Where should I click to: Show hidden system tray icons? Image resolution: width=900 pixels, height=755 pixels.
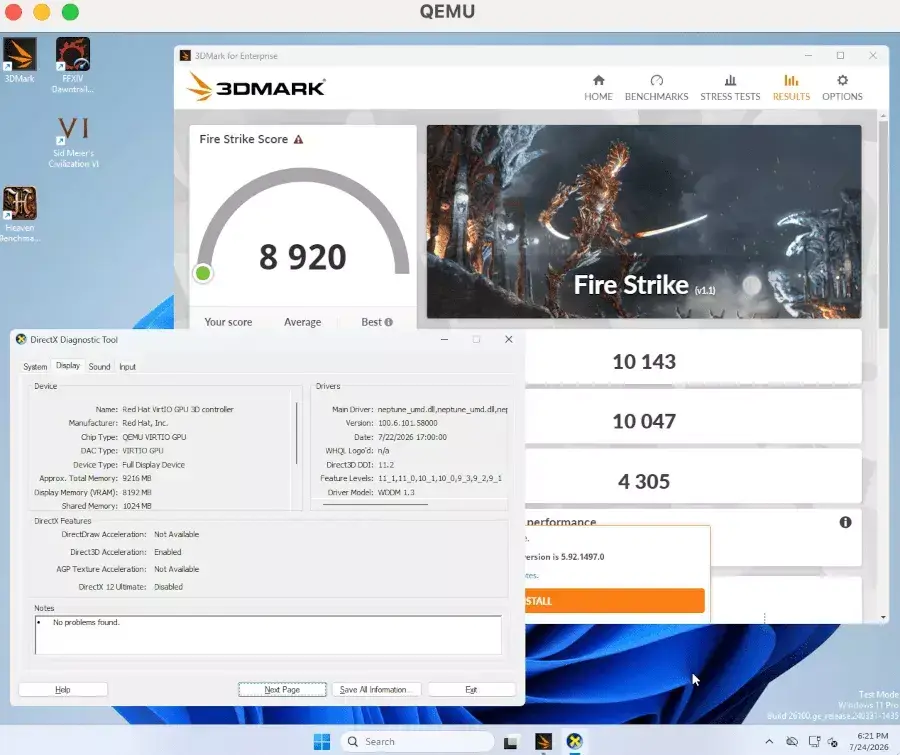click(769, 742)
